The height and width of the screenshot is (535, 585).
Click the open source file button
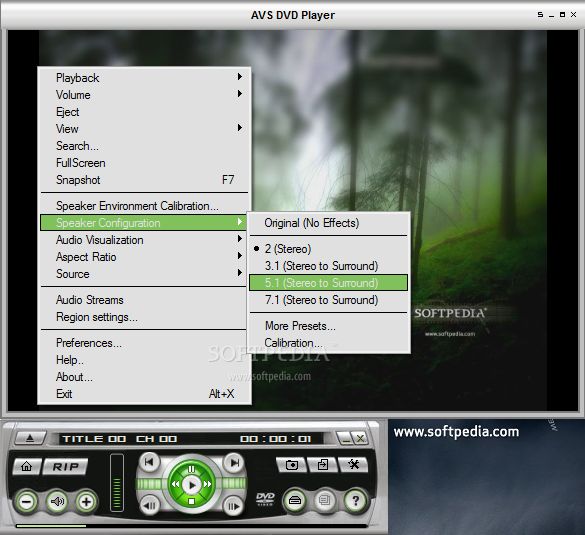(322, 465)
